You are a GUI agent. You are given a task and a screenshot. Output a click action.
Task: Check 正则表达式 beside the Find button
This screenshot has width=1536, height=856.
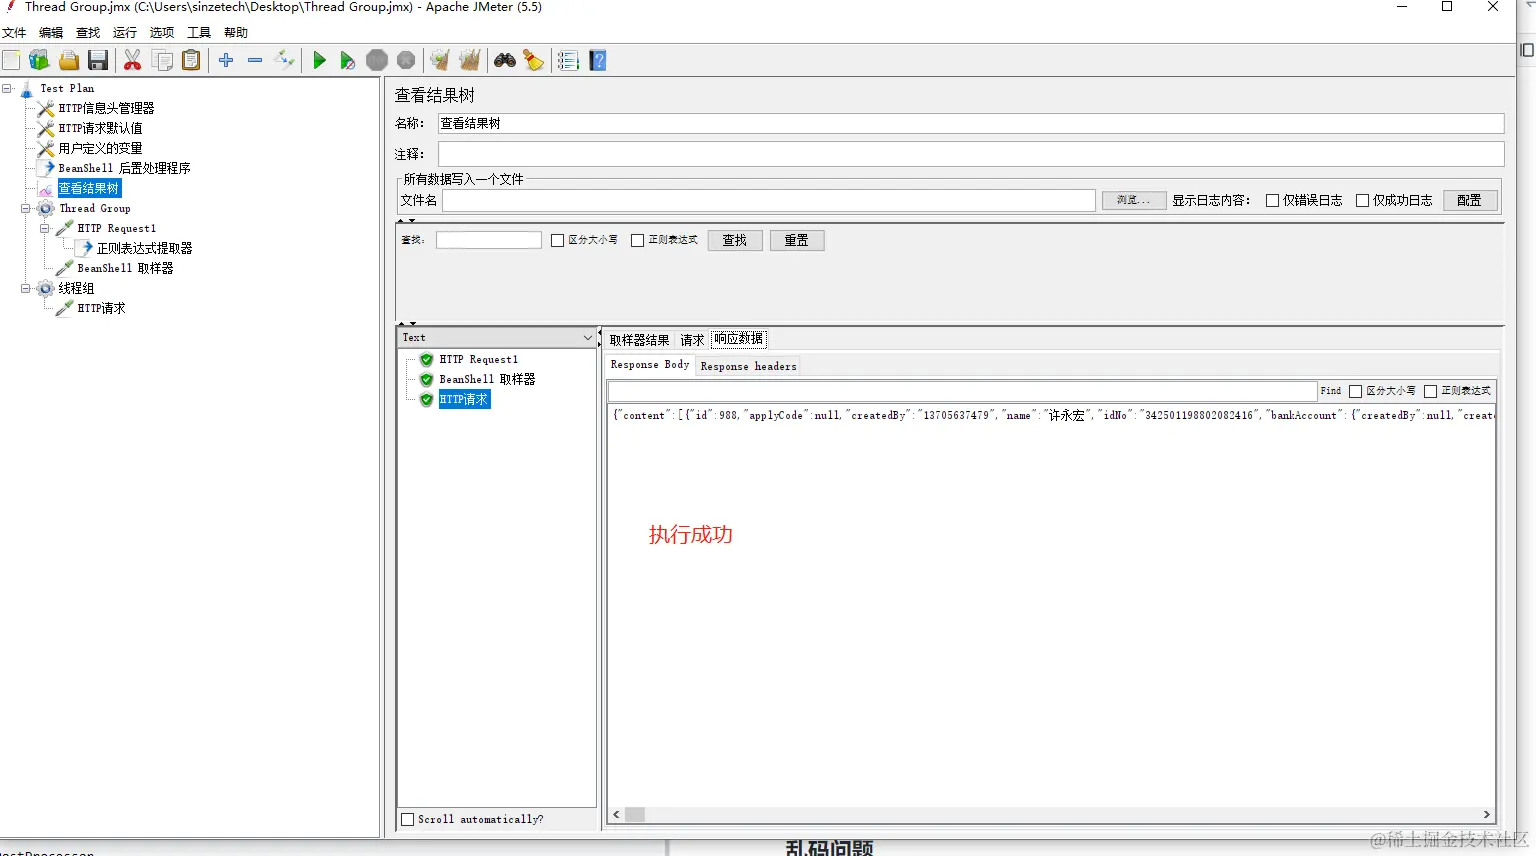click(x=1431, y=391)
